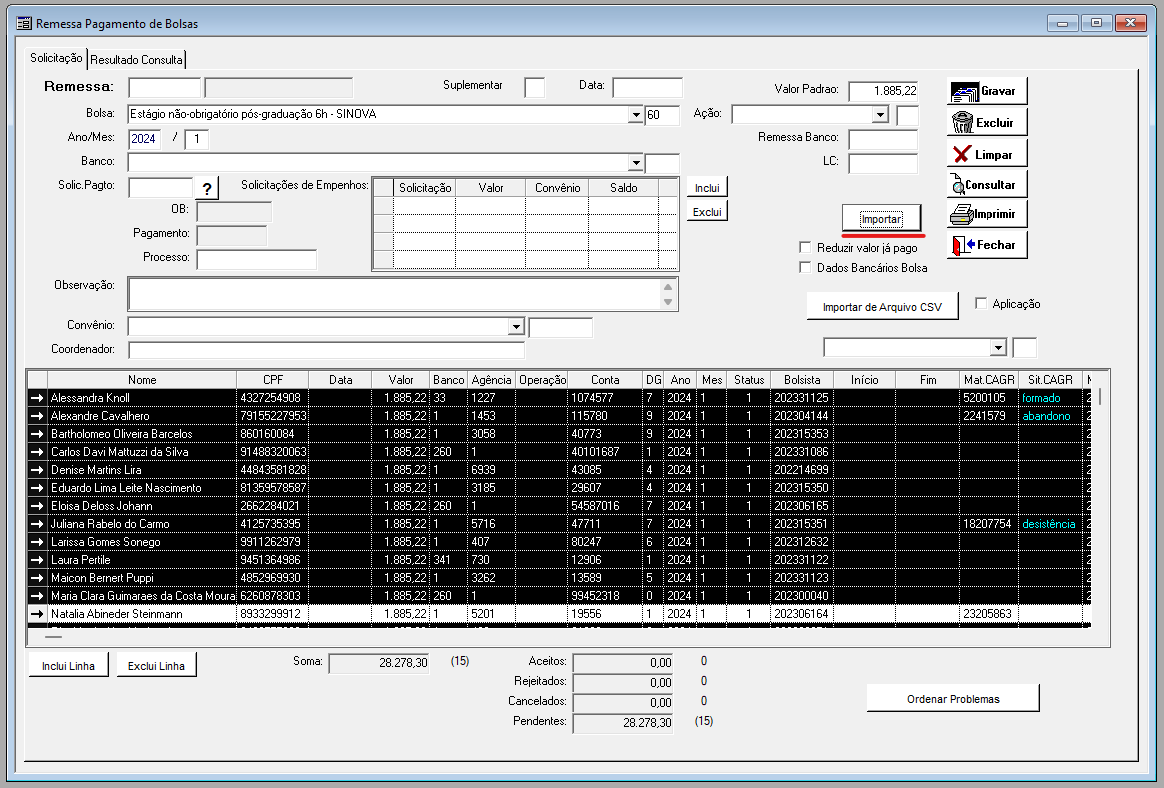Image resolution: width=1164 pixels, height=788 pixels.
Task: Check the Dados Bancários Bolsa option
Action: click(805, 268)
